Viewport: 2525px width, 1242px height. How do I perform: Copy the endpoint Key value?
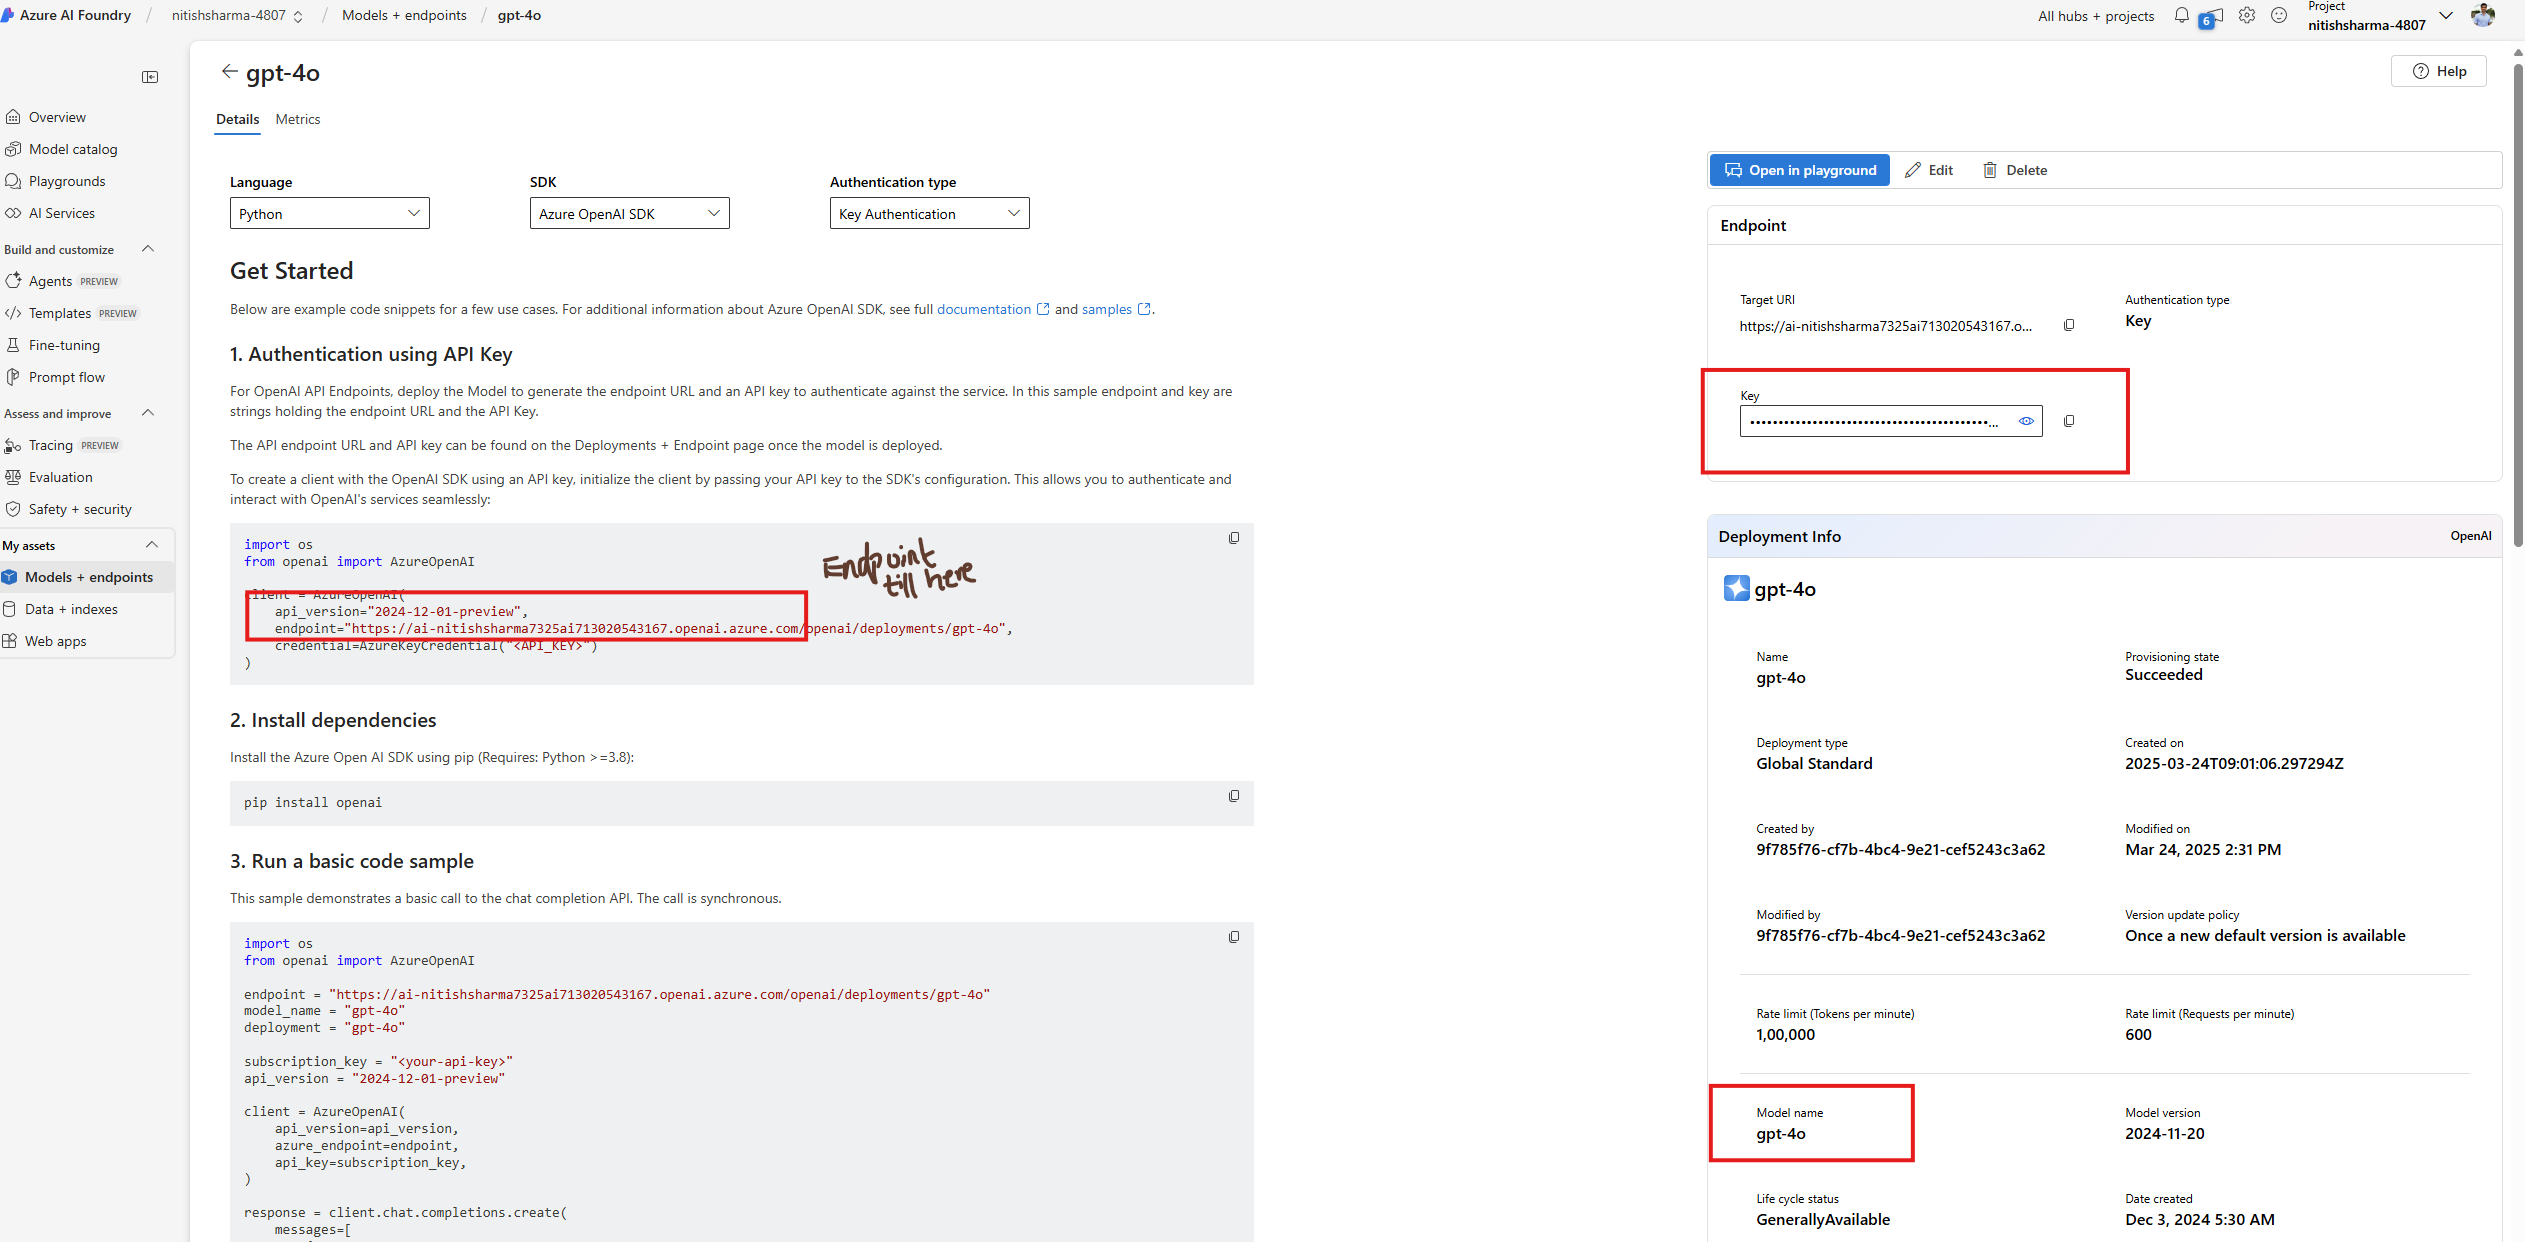tap(2069, 421)
